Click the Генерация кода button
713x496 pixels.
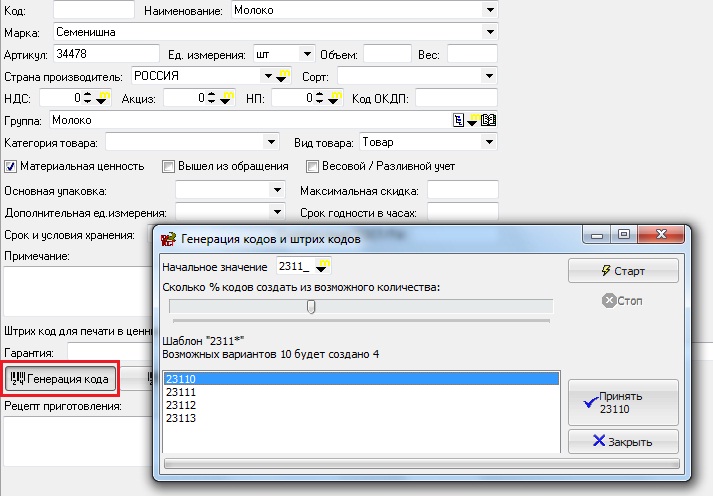60,378
